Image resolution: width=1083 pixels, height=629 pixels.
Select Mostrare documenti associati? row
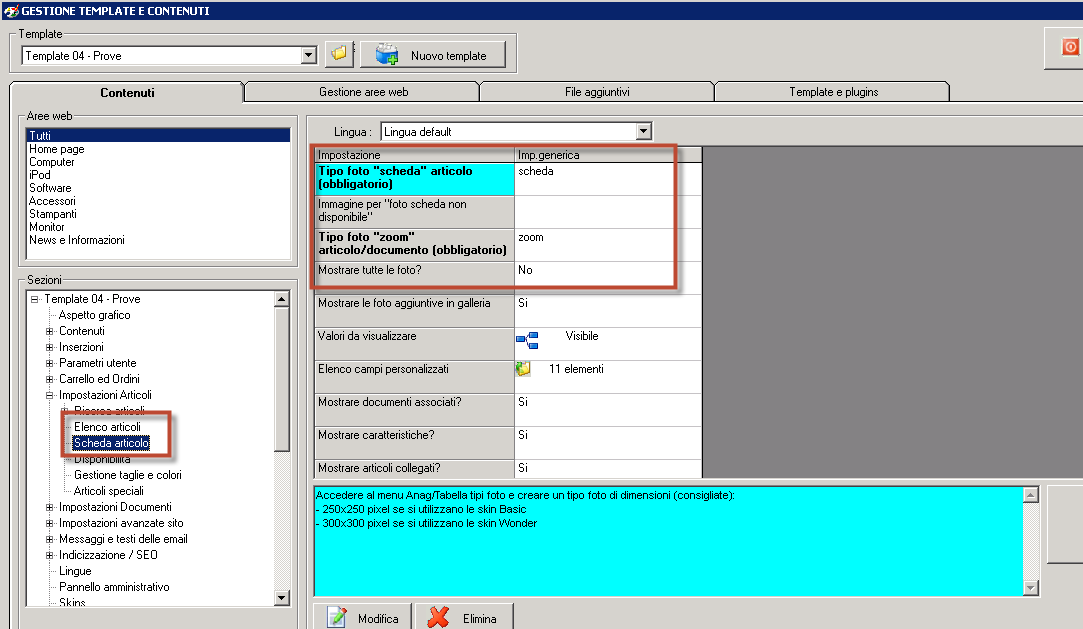point(414,409)
